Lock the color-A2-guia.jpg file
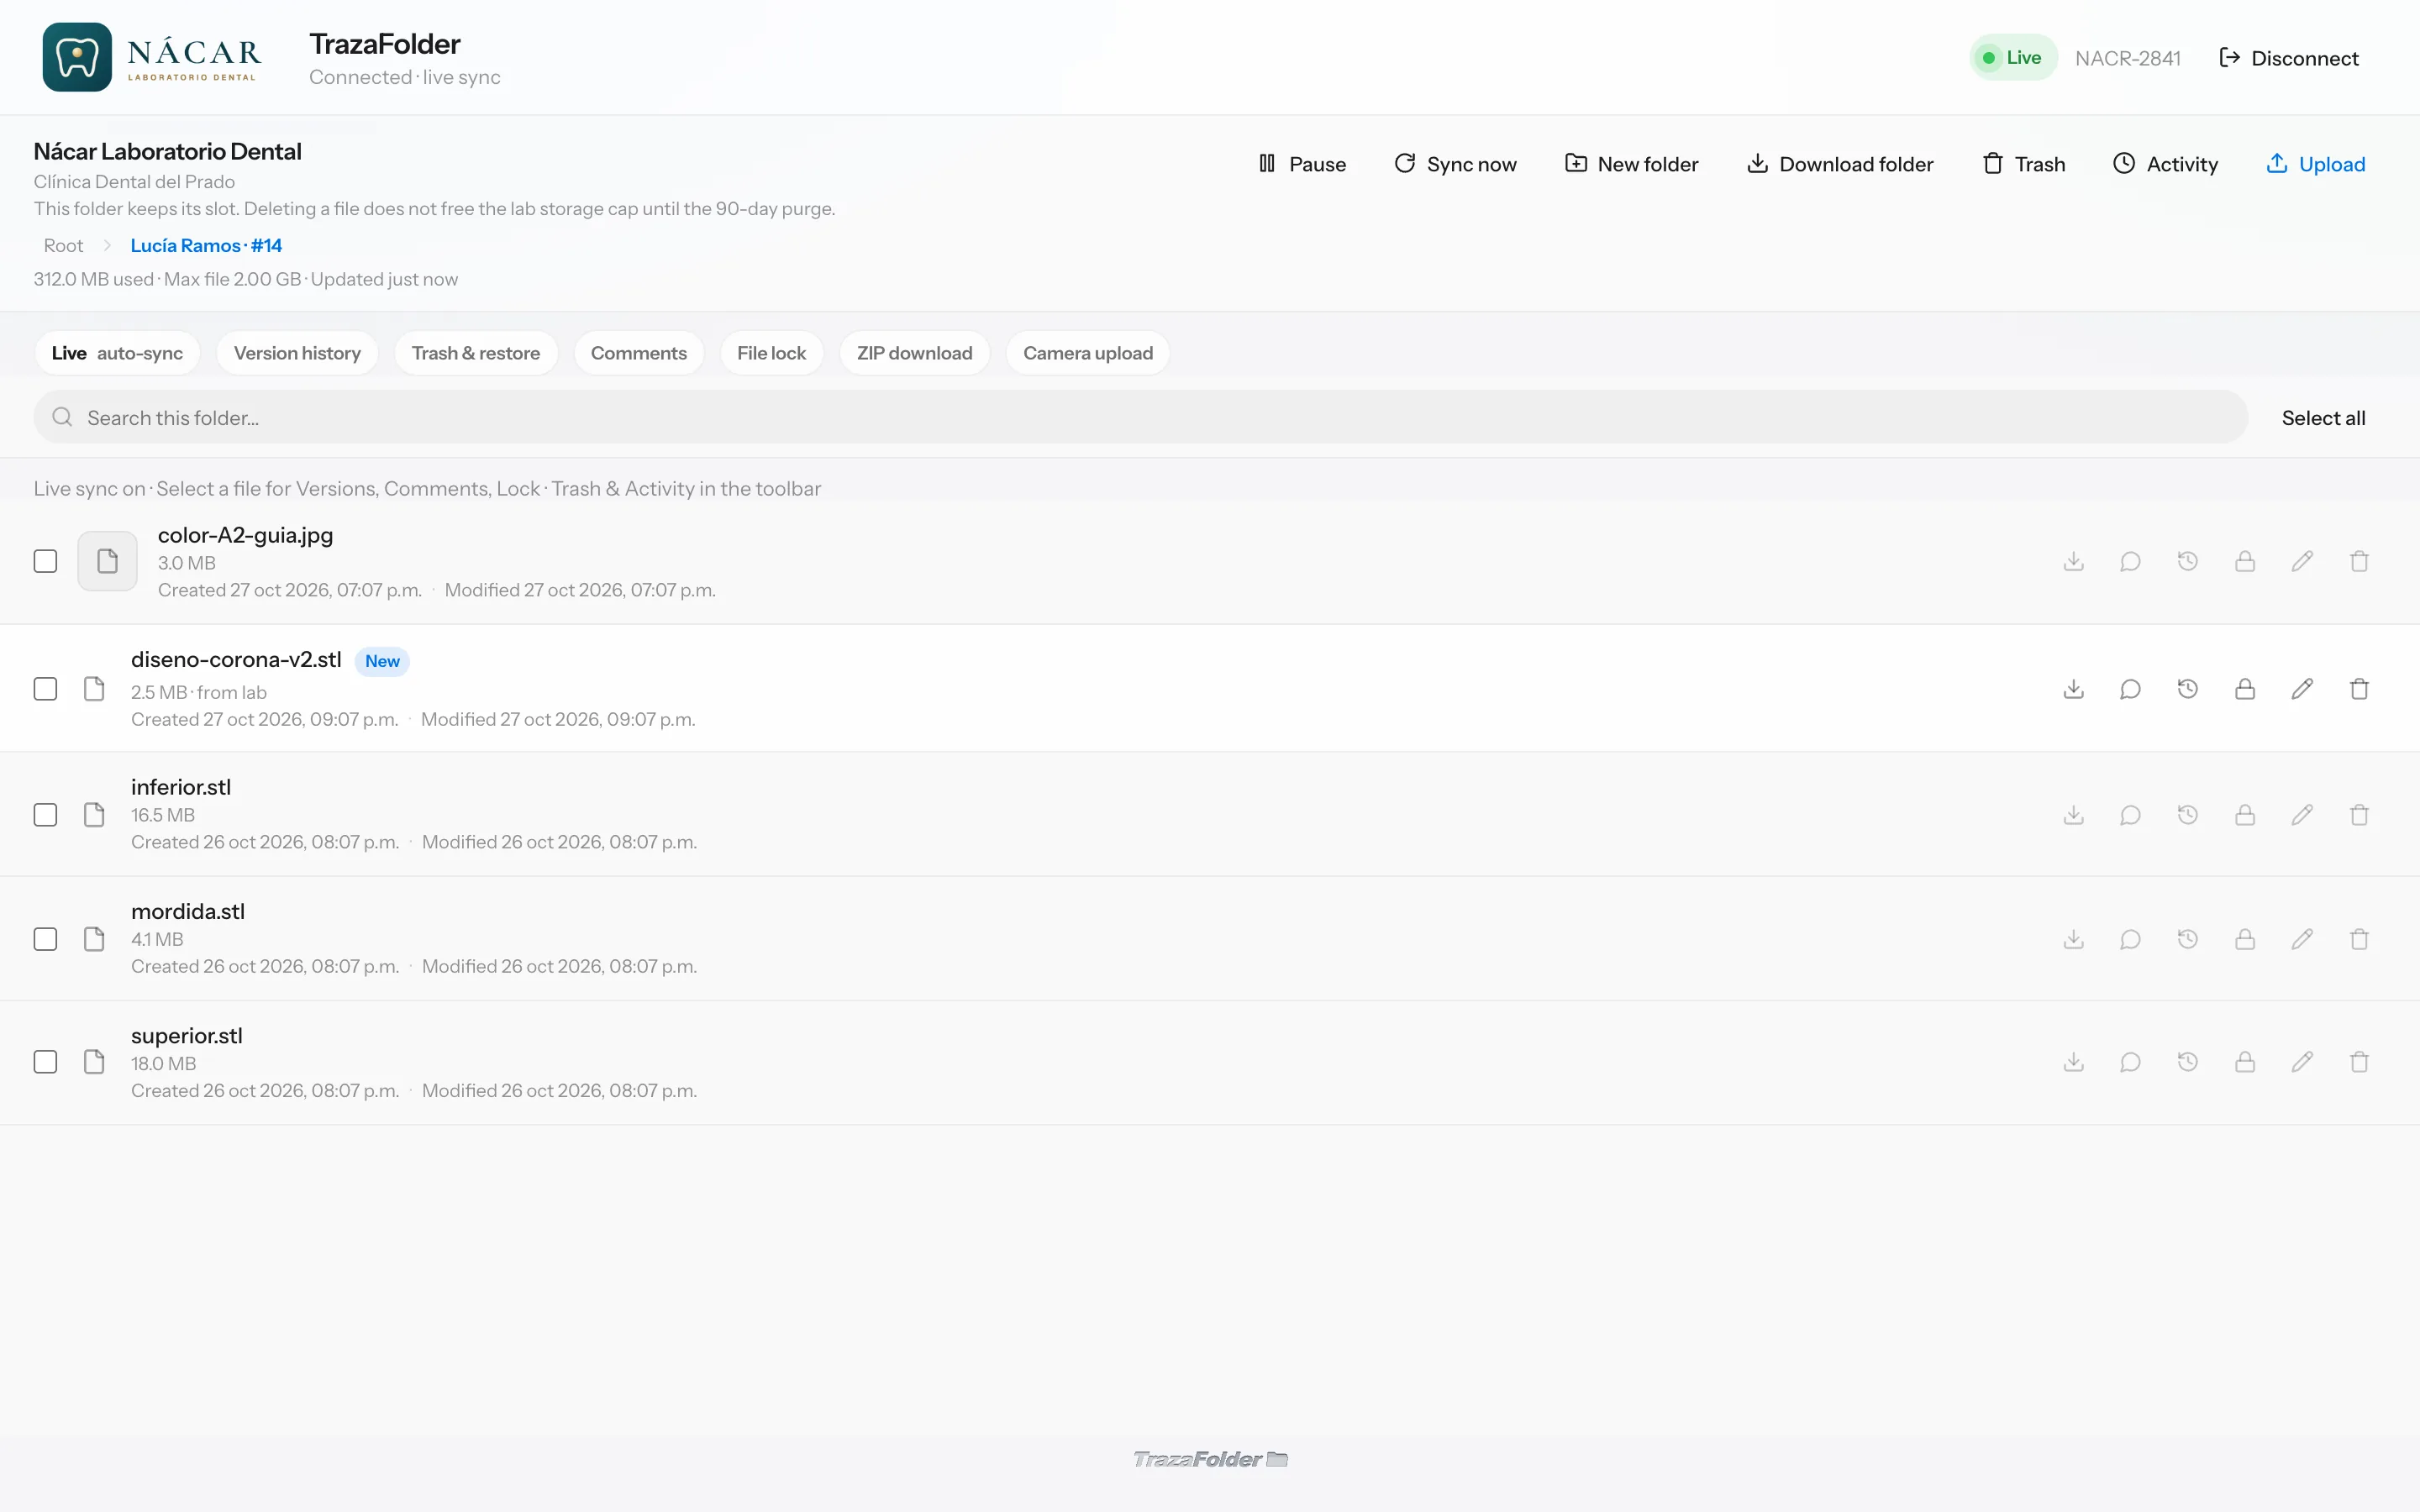Screen dimensions: 2420x1512 (x=2245, y=561)
